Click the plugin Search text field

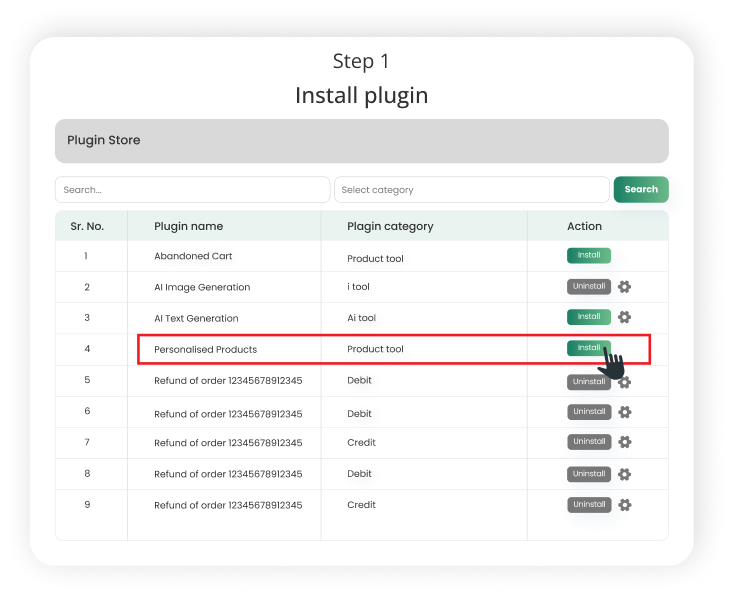(x=193, y=190)
